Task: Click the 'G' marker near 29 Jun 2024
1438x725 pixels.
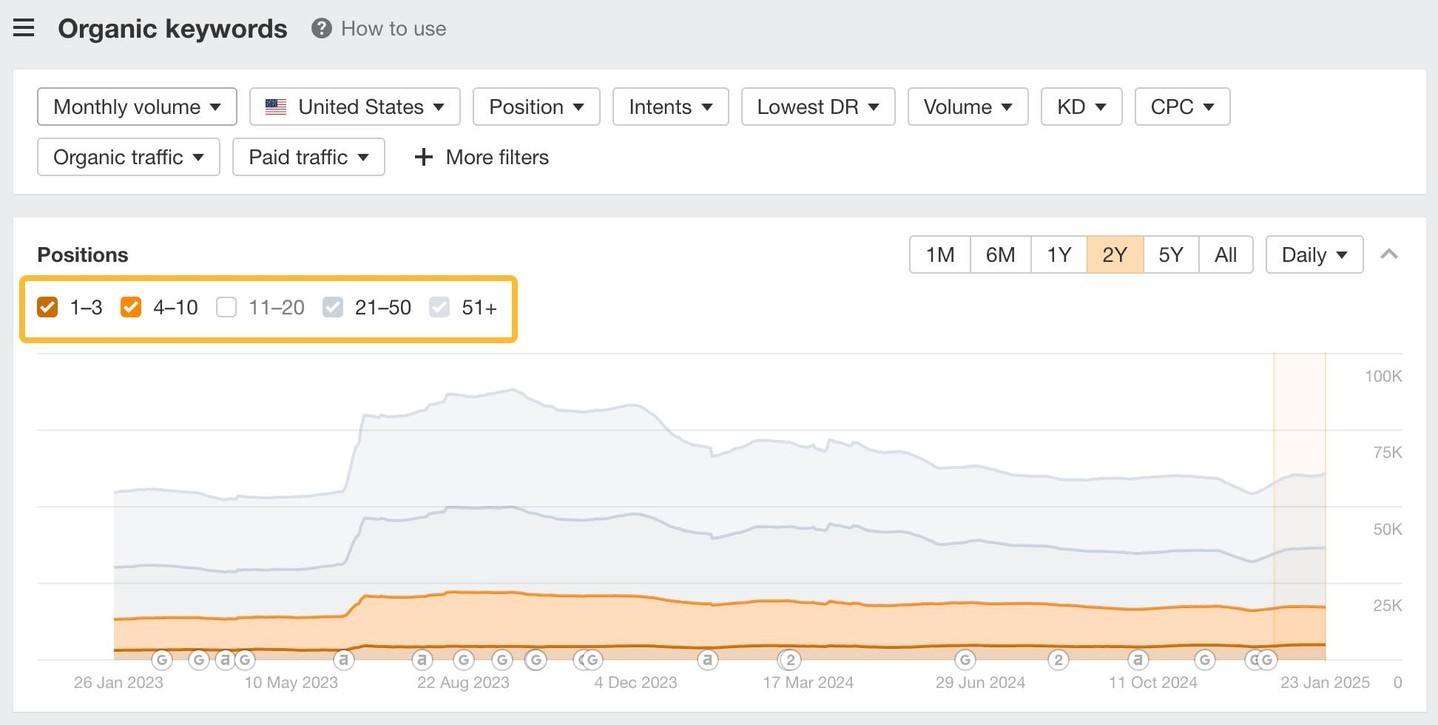Action: tap(965, 659)
